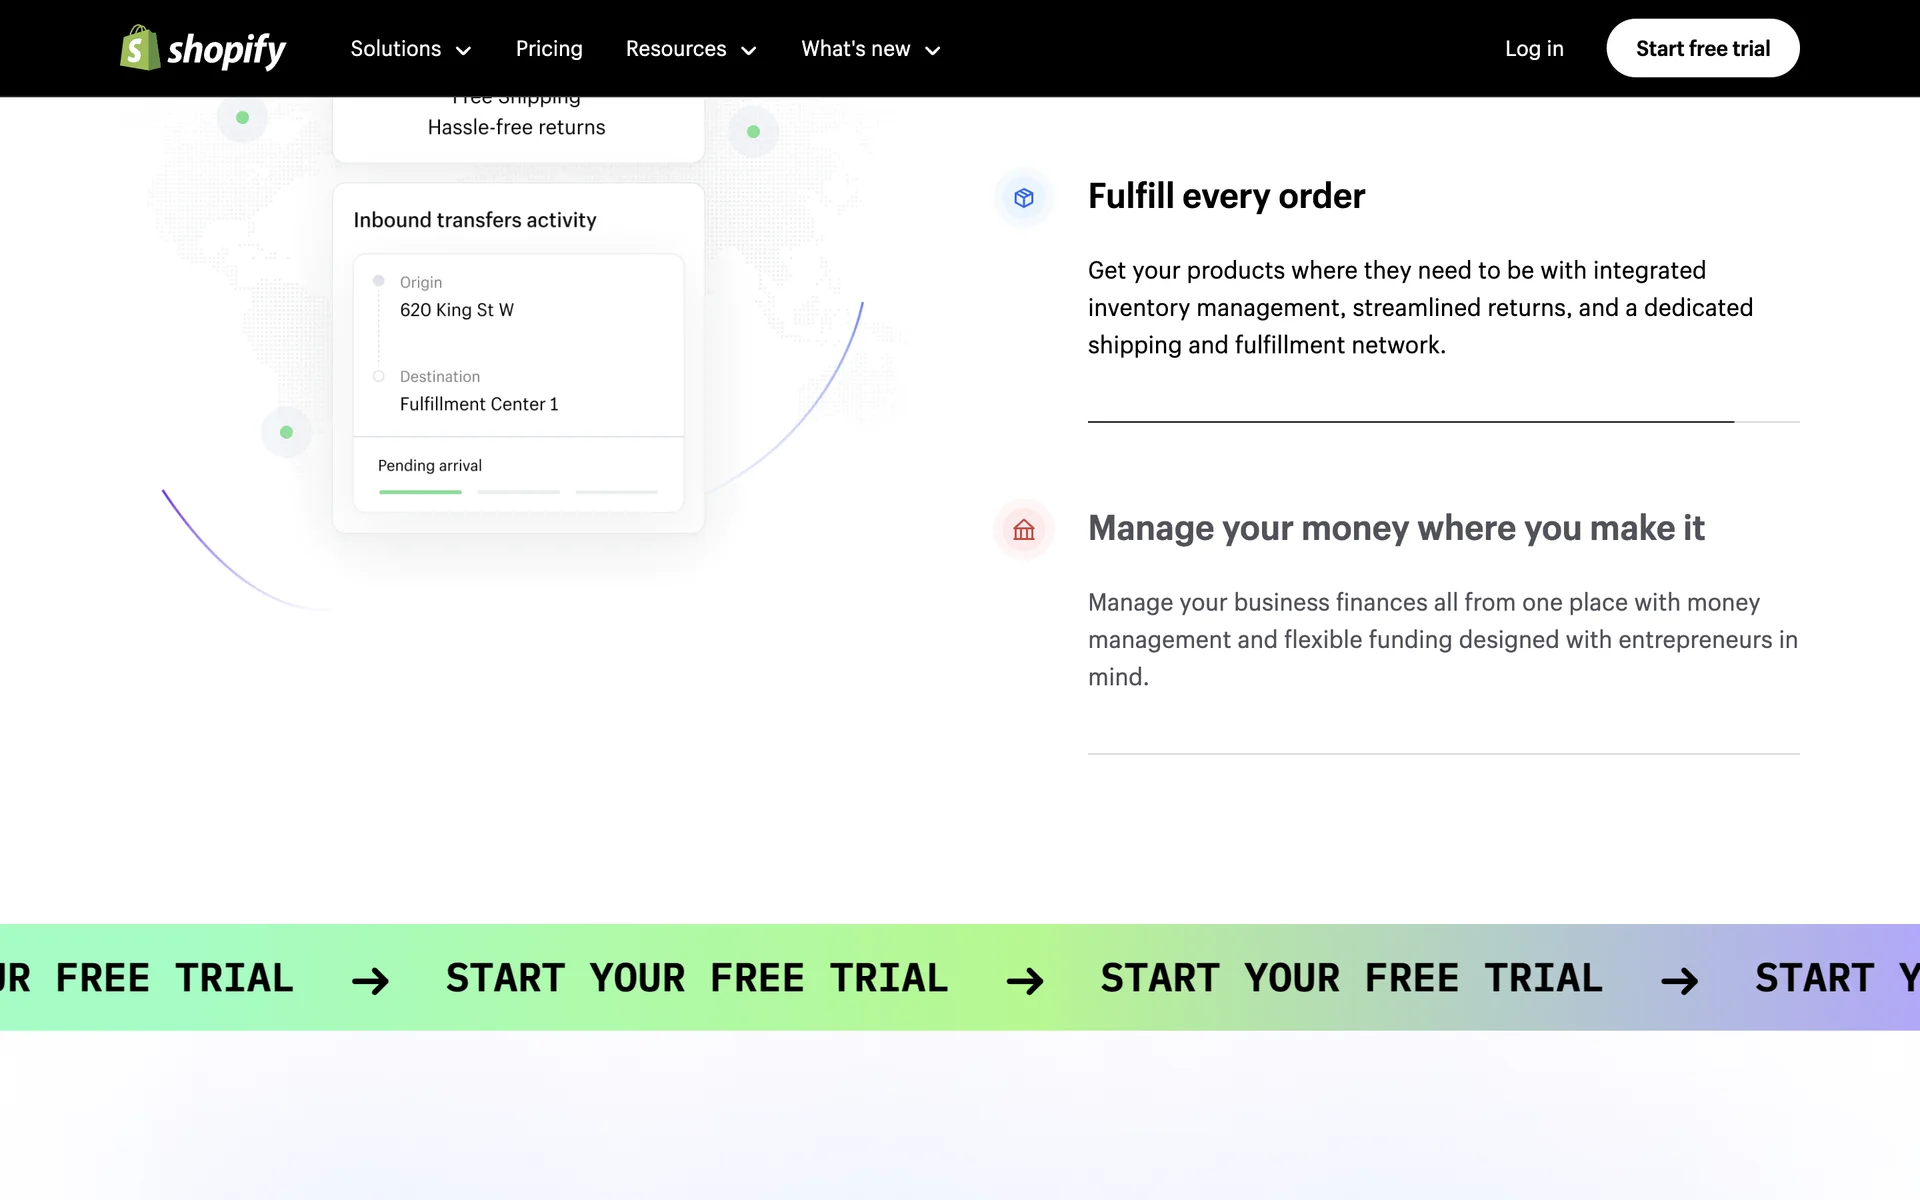Click the Shopify bag logo
Image resolution: width=1920 pixels, height=1200 pixels.
(140, 48)
